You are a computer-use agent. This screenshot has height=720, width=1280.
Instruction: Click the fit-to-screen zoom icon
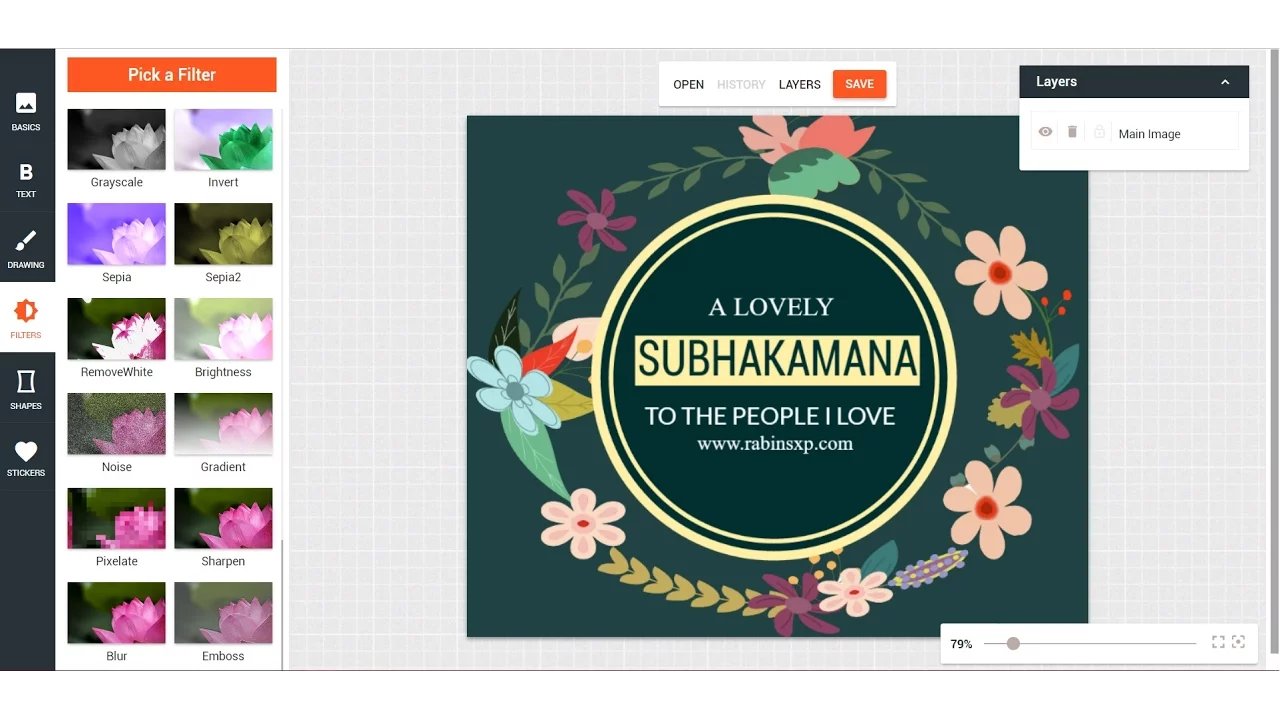tap(1218, 642)
